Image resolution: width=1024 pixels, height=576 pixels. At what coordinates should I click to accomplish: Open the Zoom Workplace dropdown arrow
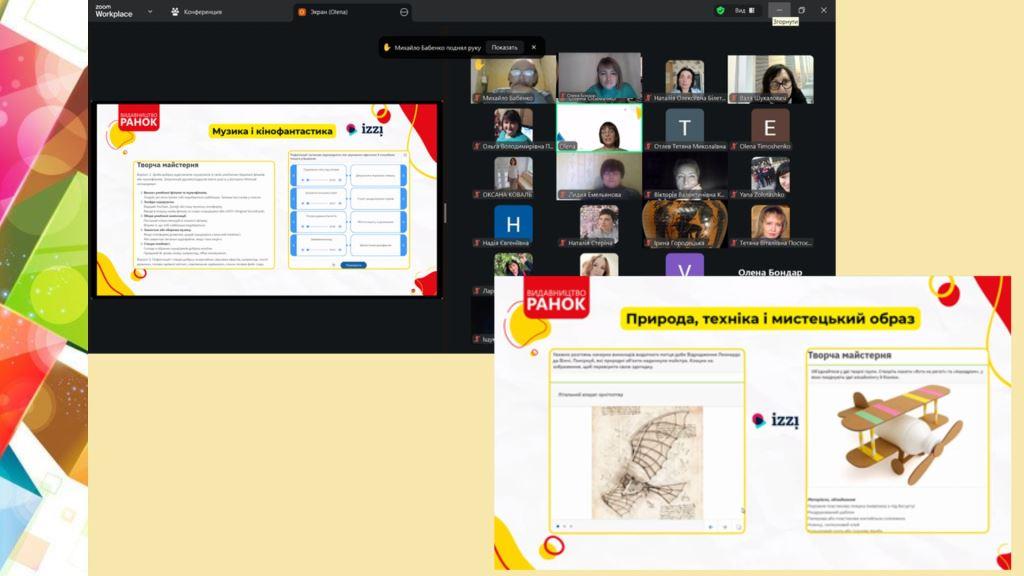(150, 11)
